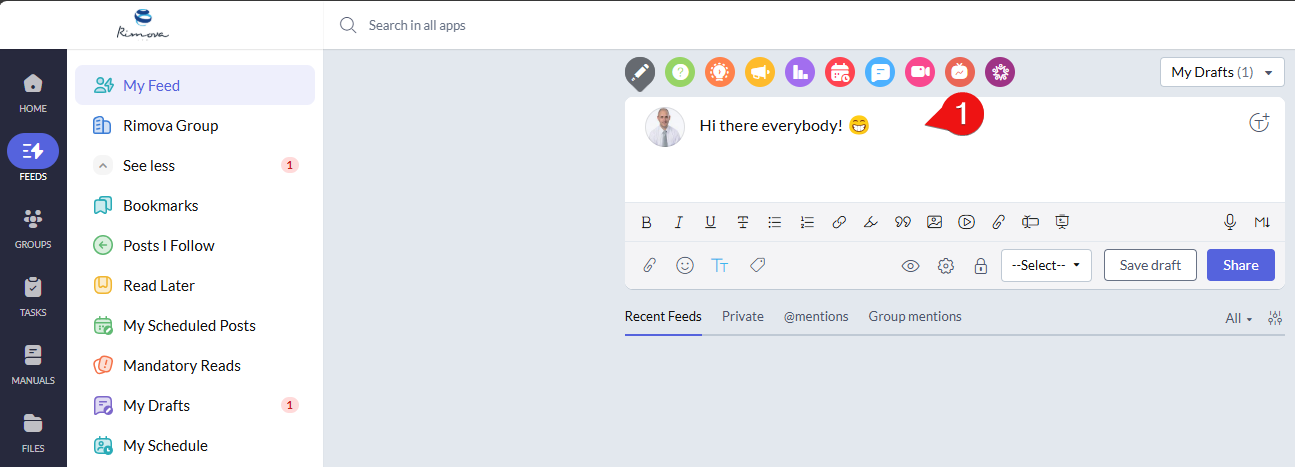The image size is (1295, 467).
Task: Open the --Select-- dropdown
Action: pos(1046,266)
